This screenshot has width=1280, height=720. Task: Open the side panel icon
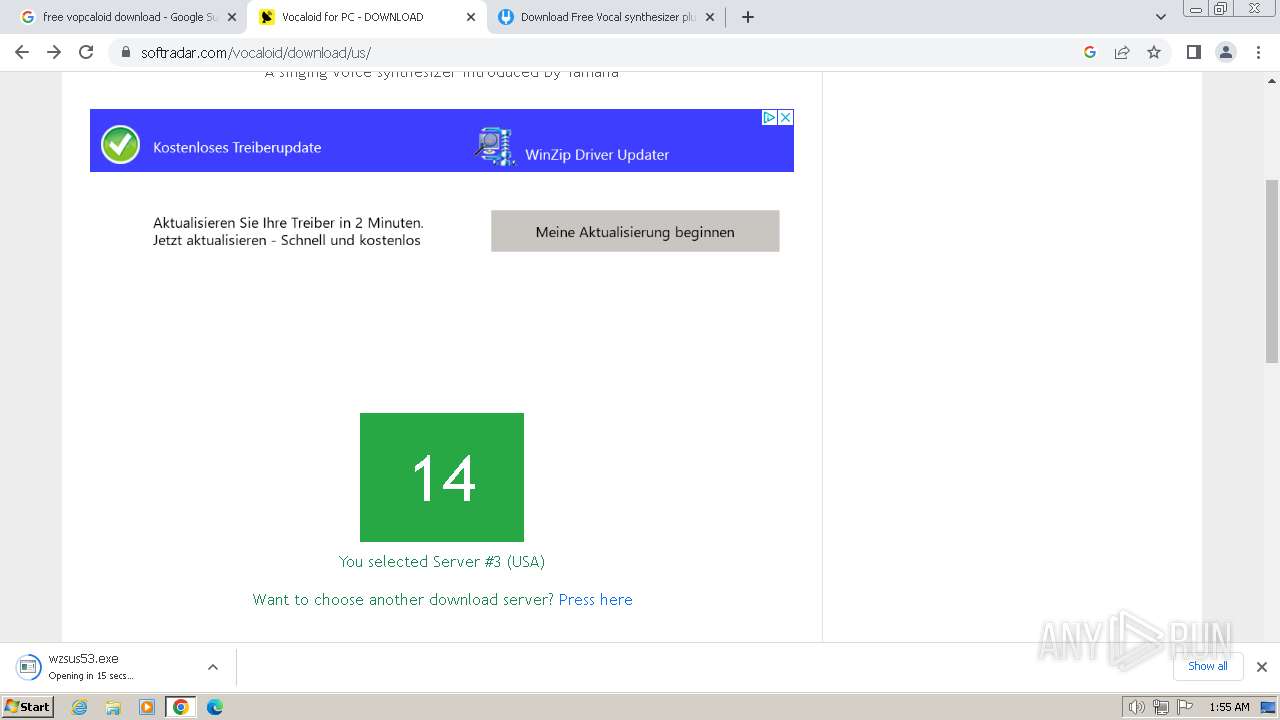1193,52
